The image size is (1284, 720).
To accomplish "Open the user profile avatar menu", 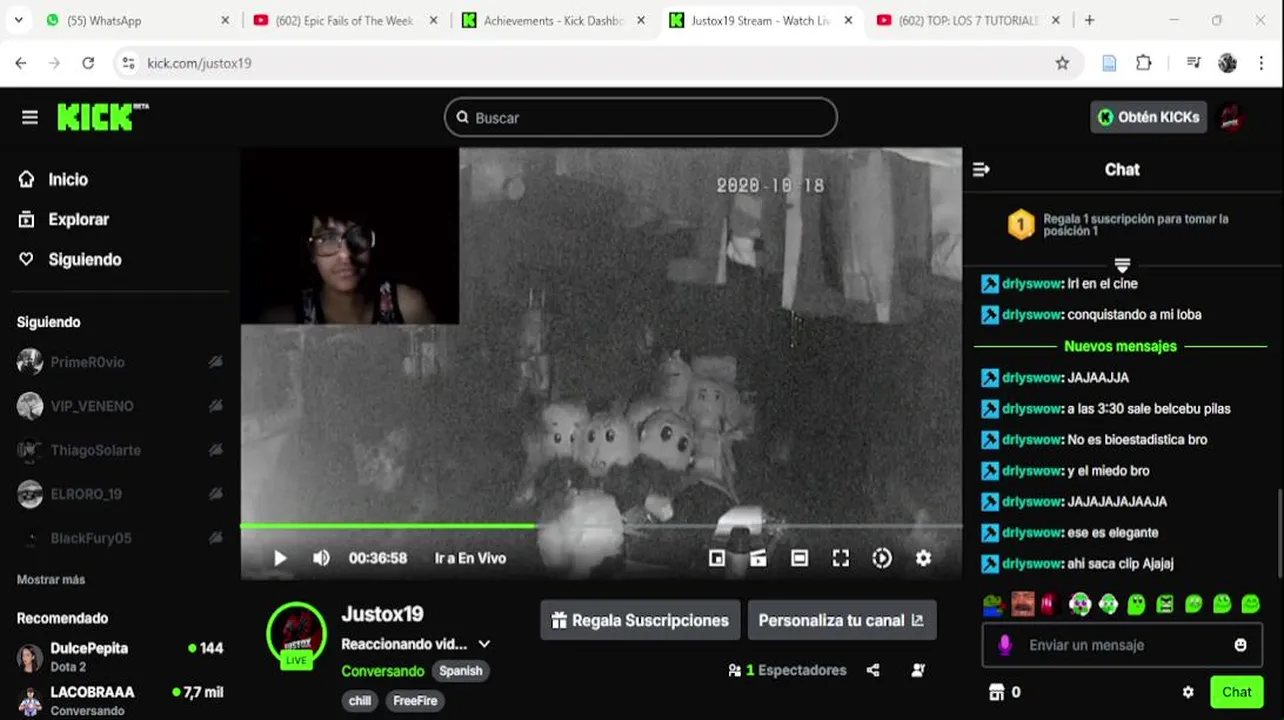I will (1231, 117).
